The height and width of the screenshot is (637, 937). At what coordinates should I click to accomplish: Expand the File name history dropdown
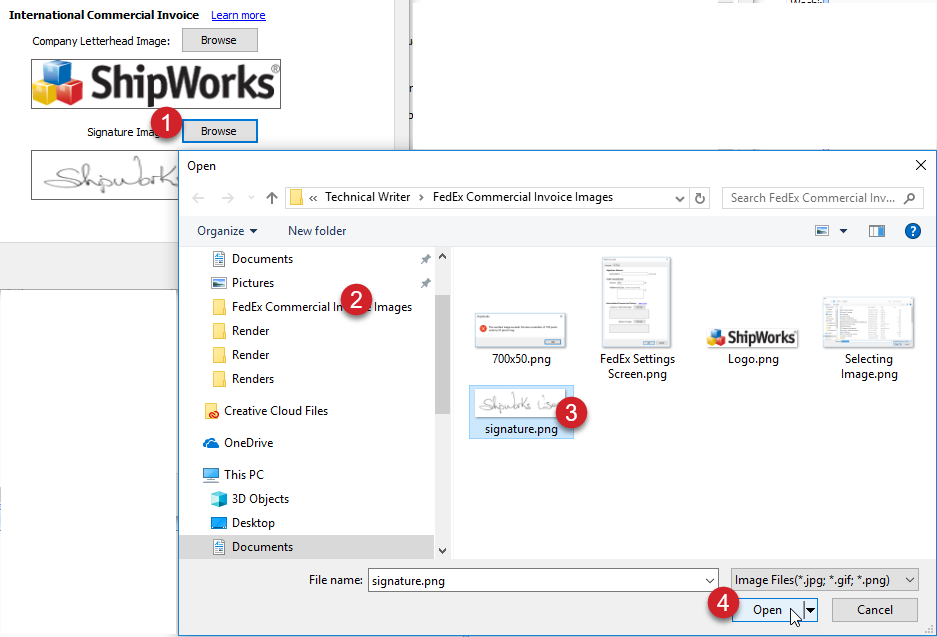(x=710, y=580)
